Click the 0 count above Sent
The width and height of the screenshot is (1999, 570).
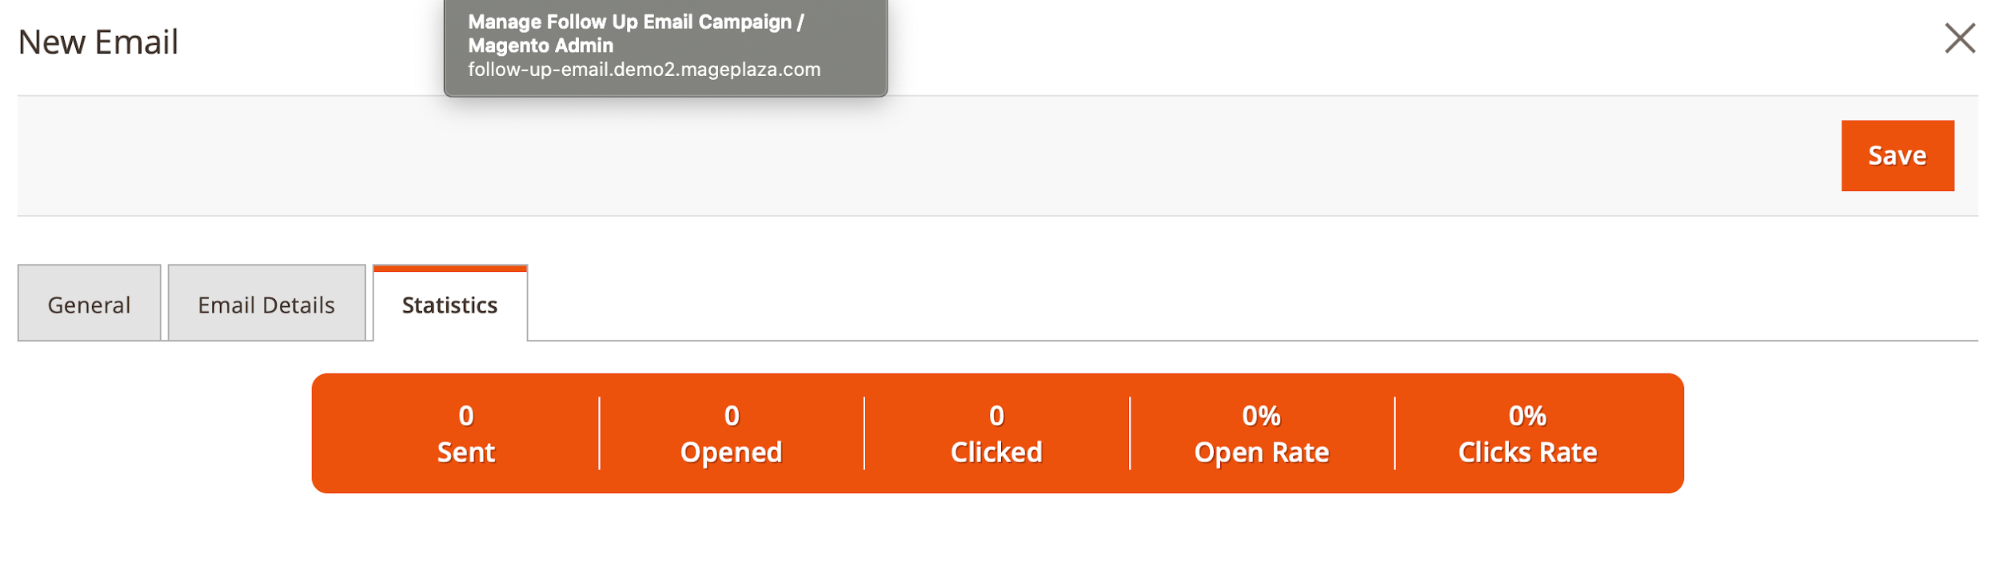point(466,415)
